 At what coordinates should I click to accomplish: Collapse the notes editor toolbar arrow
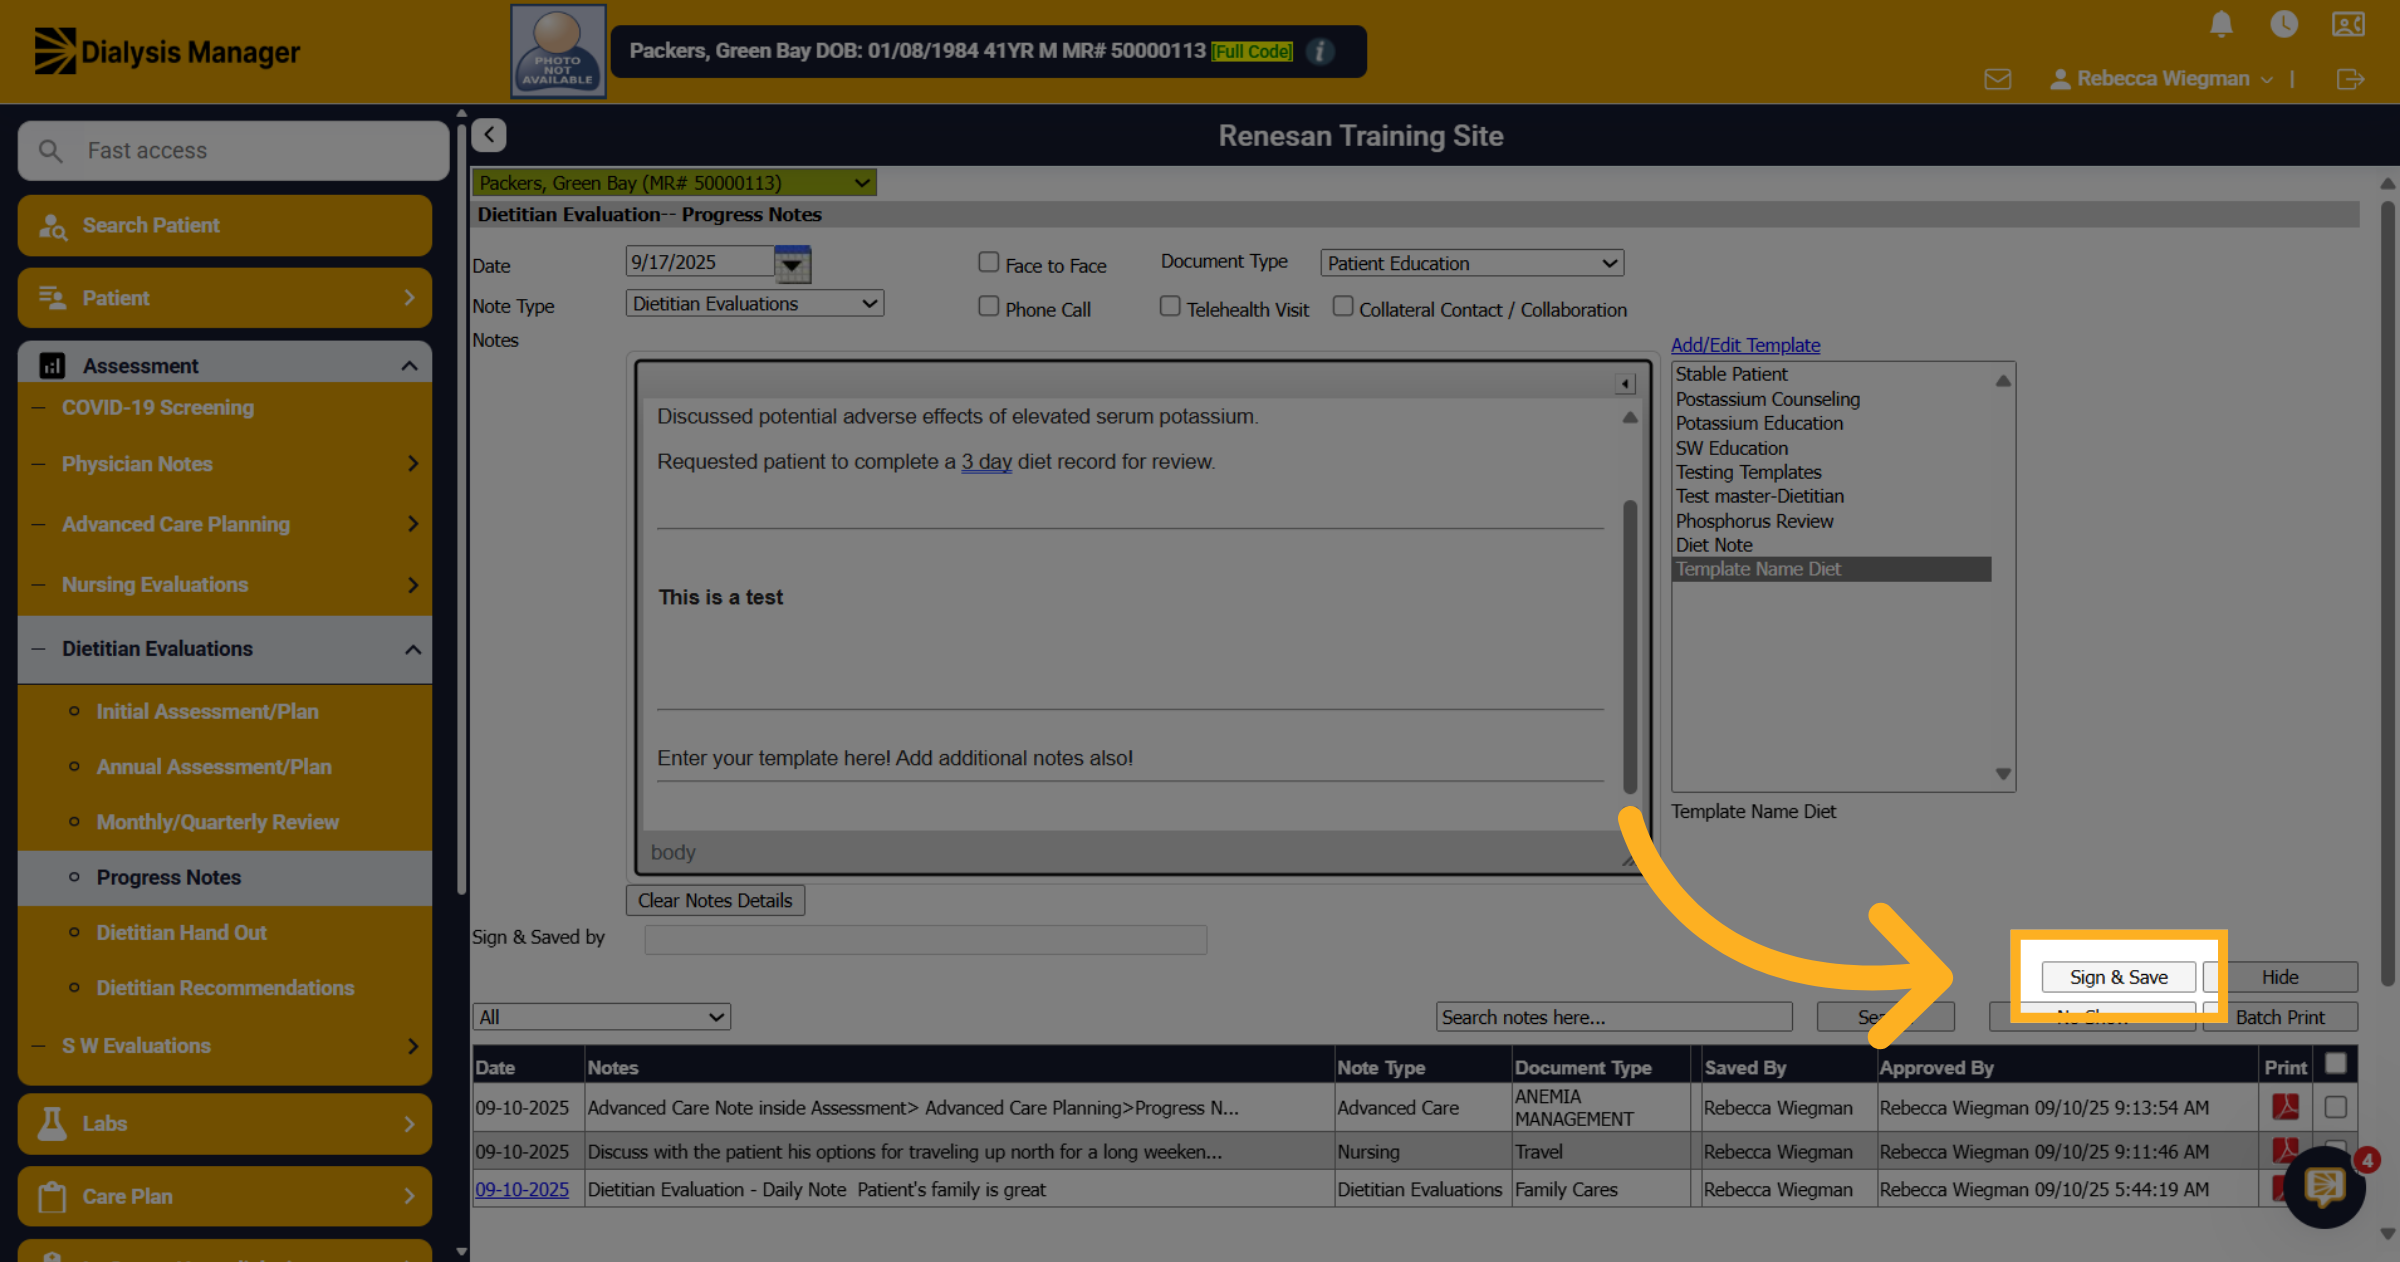[1625, 384]
